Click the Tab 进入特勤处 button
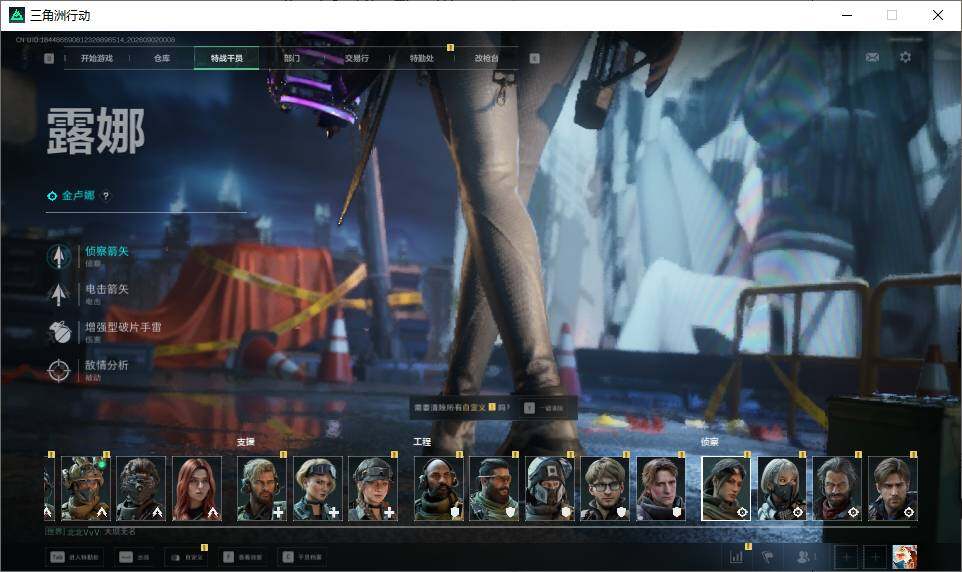Image resolution: width=962 pixels, height=572 pixels. 75,557
